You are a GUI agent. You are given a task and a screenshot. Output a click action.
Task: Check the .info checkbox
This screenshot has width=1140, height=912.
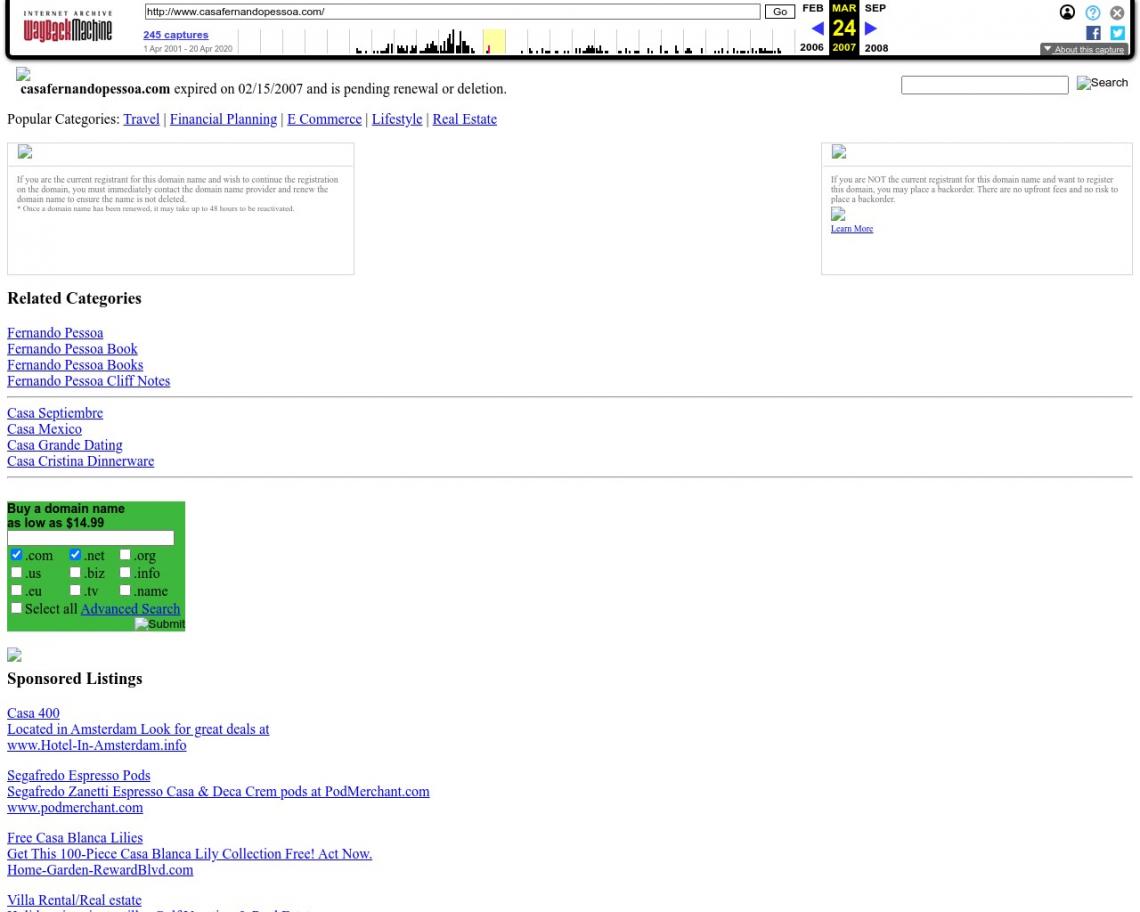[x=125, y=572]
